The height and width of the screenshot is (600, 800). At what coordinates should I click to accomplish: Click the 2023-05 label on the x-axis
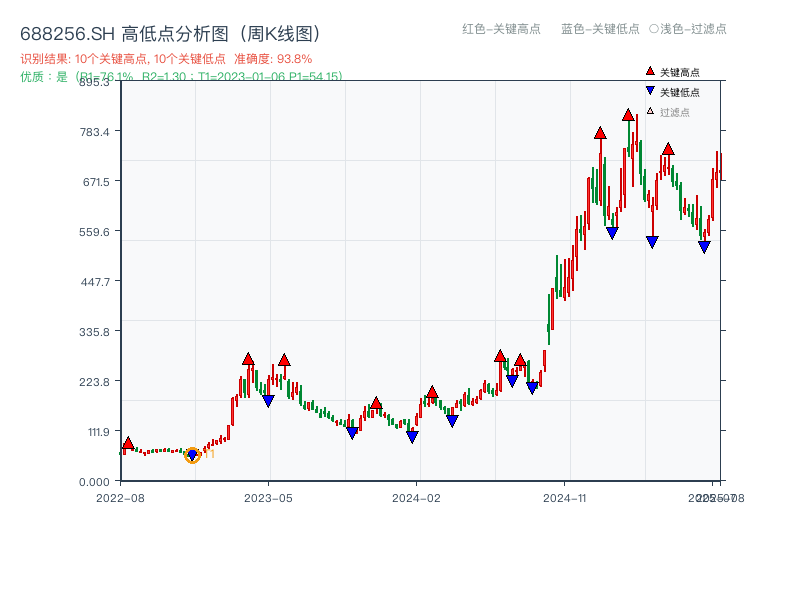tap(270, 497)
